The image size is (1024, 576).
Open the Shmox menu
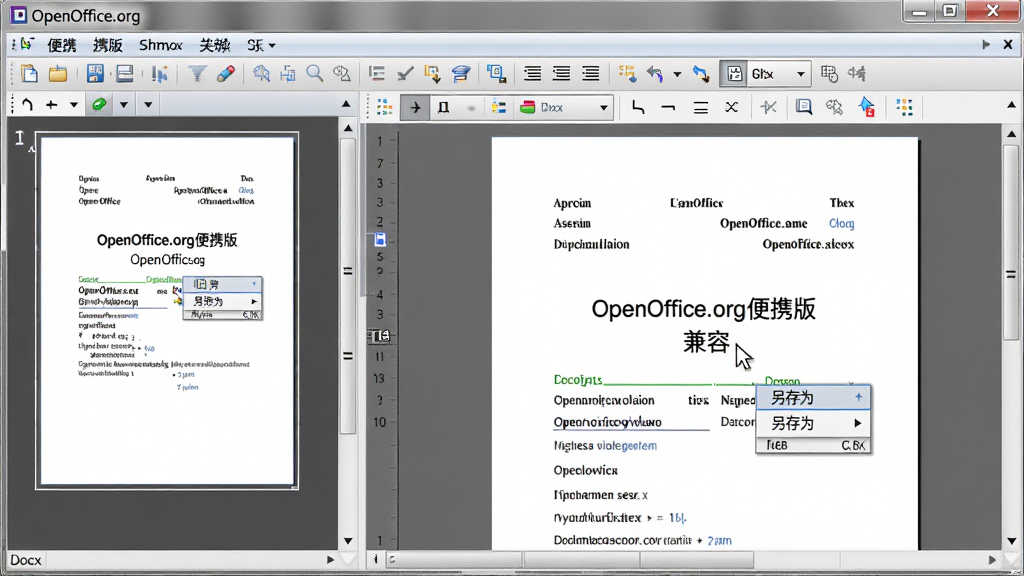coord(161,45)
